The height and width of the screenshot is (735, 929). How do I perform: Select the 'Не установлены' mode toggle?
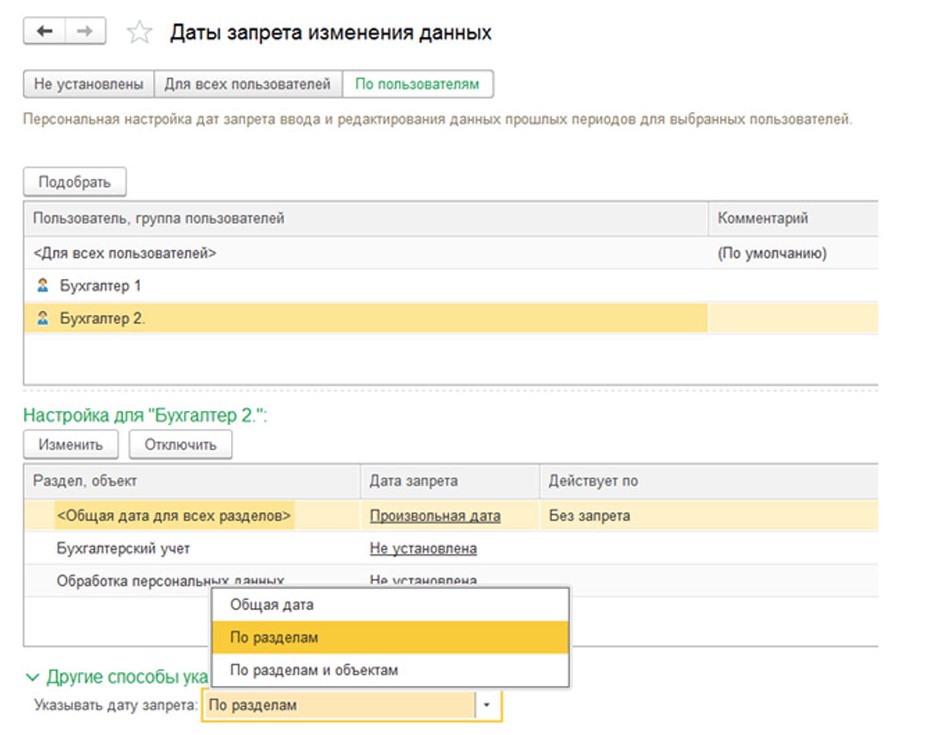88,84
